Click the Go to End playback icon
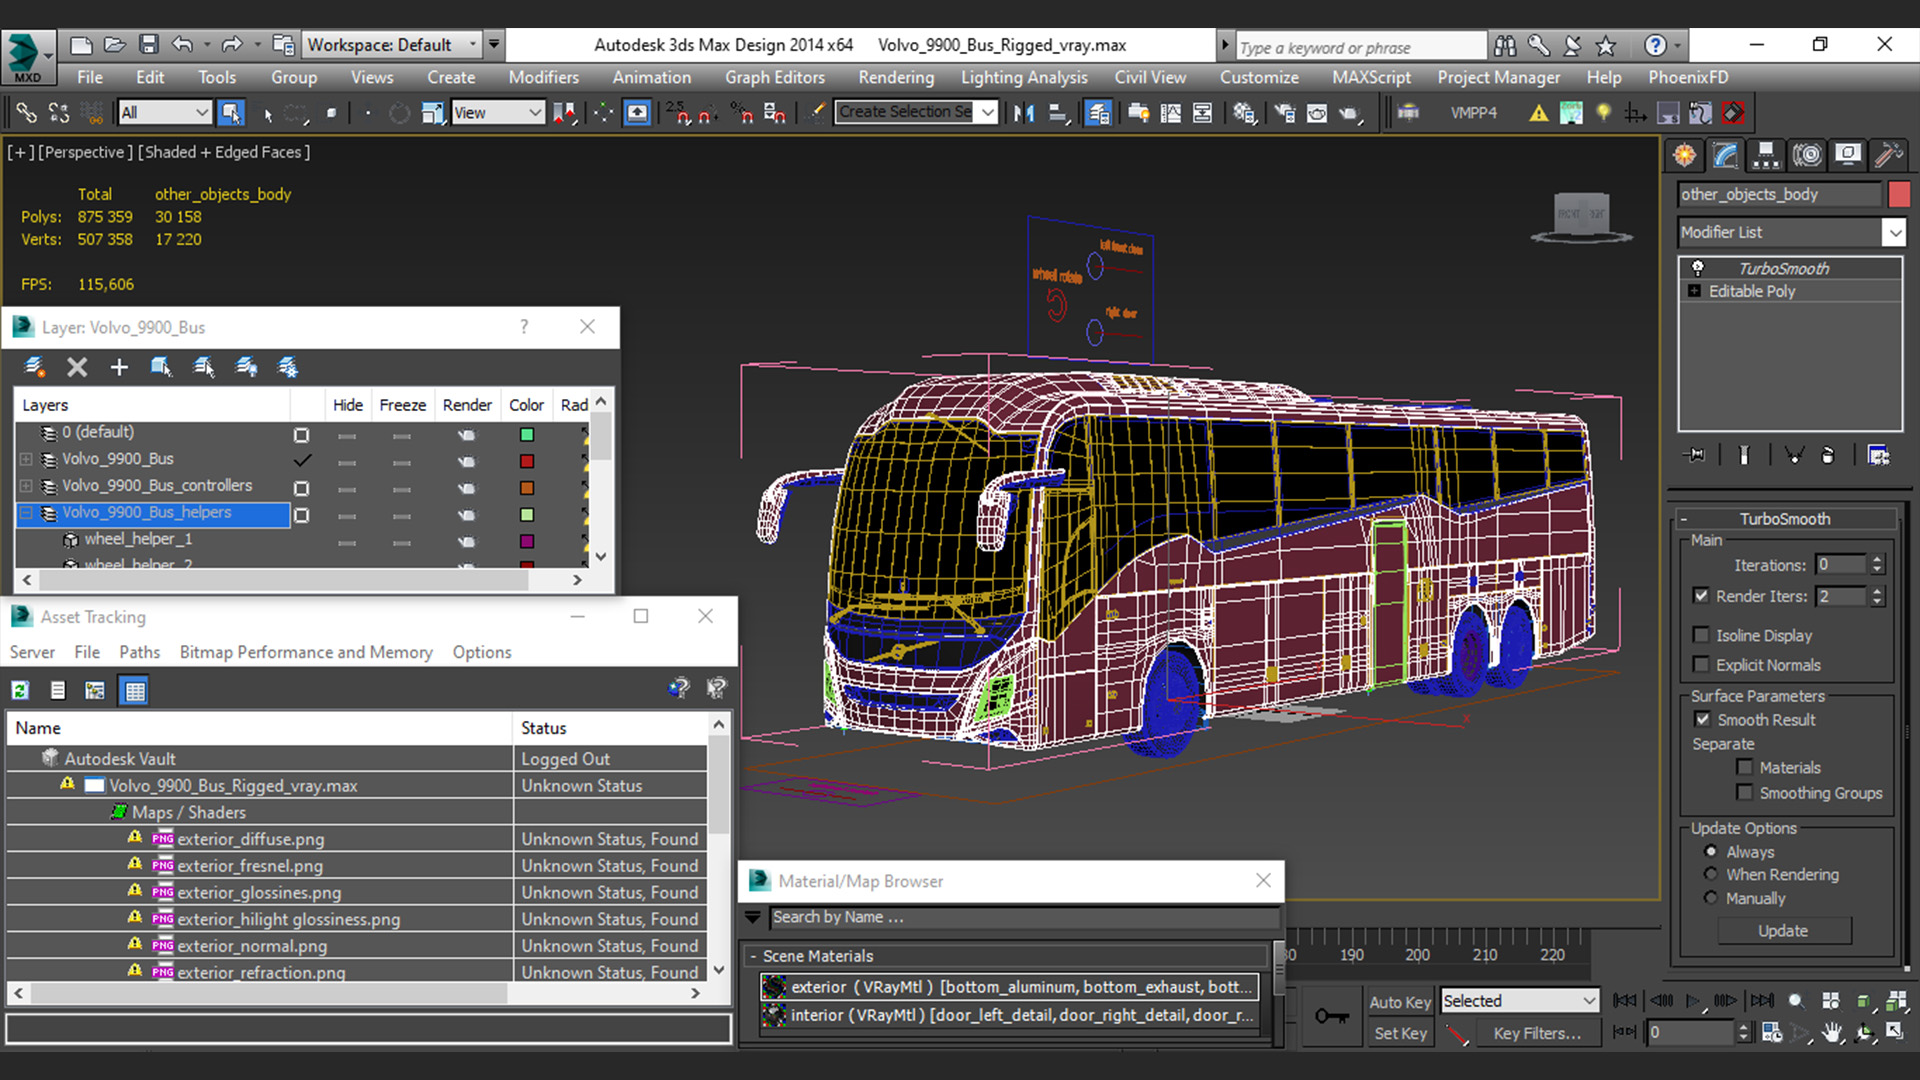Screen dimensions: 1920x1080 tap(1762, 1000)
